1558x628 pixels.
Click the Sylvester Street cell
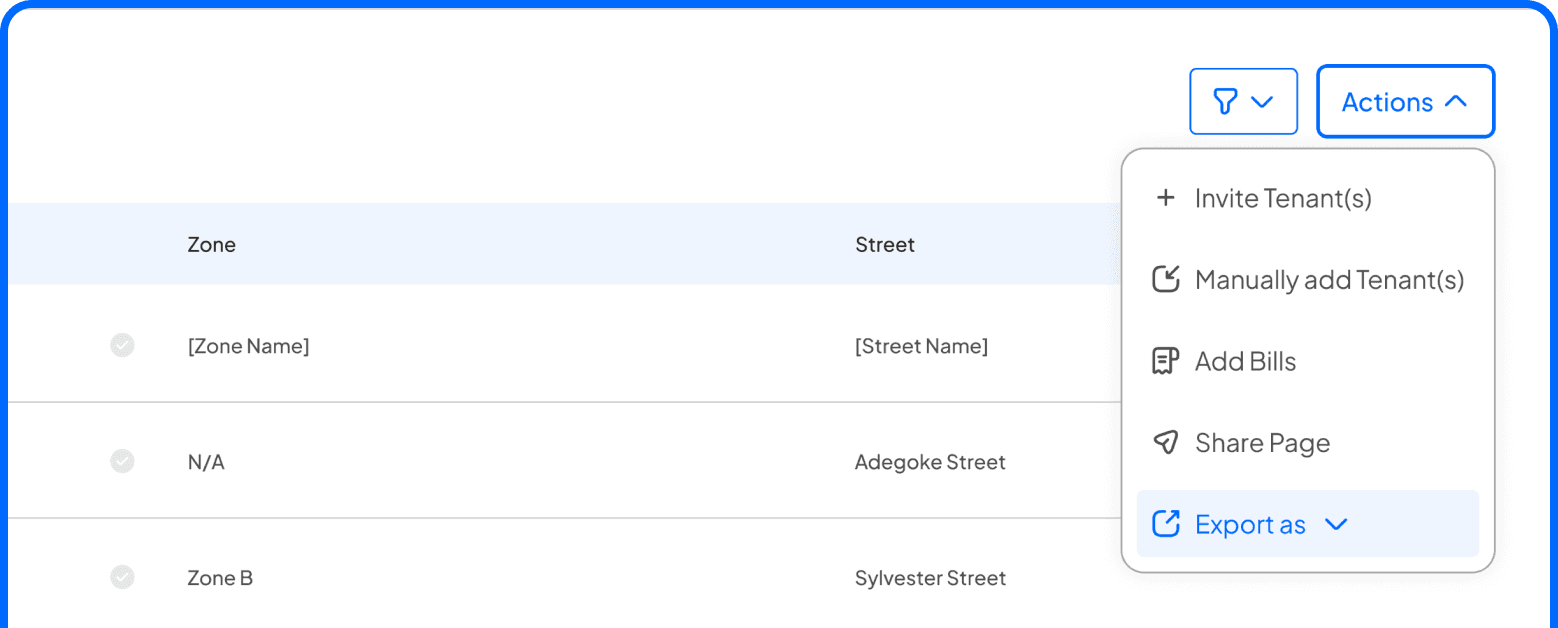tap(930, 578)
